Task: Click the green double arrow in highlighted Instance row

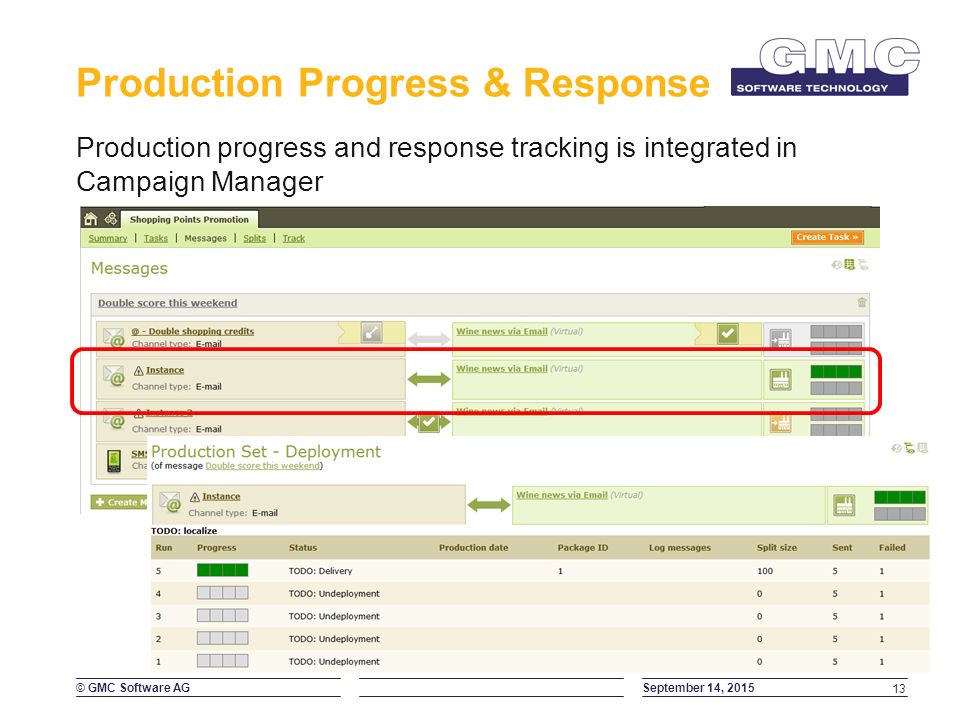Action: pos(429,380)
